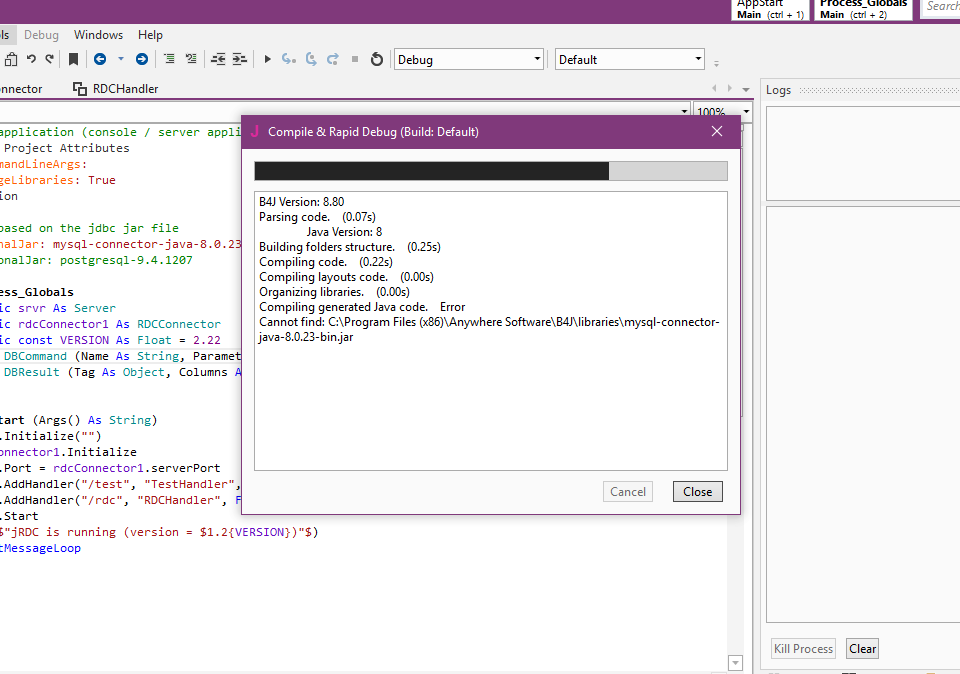
Task: Click the 'Compiling layouts code.' line
Action: 346,277
